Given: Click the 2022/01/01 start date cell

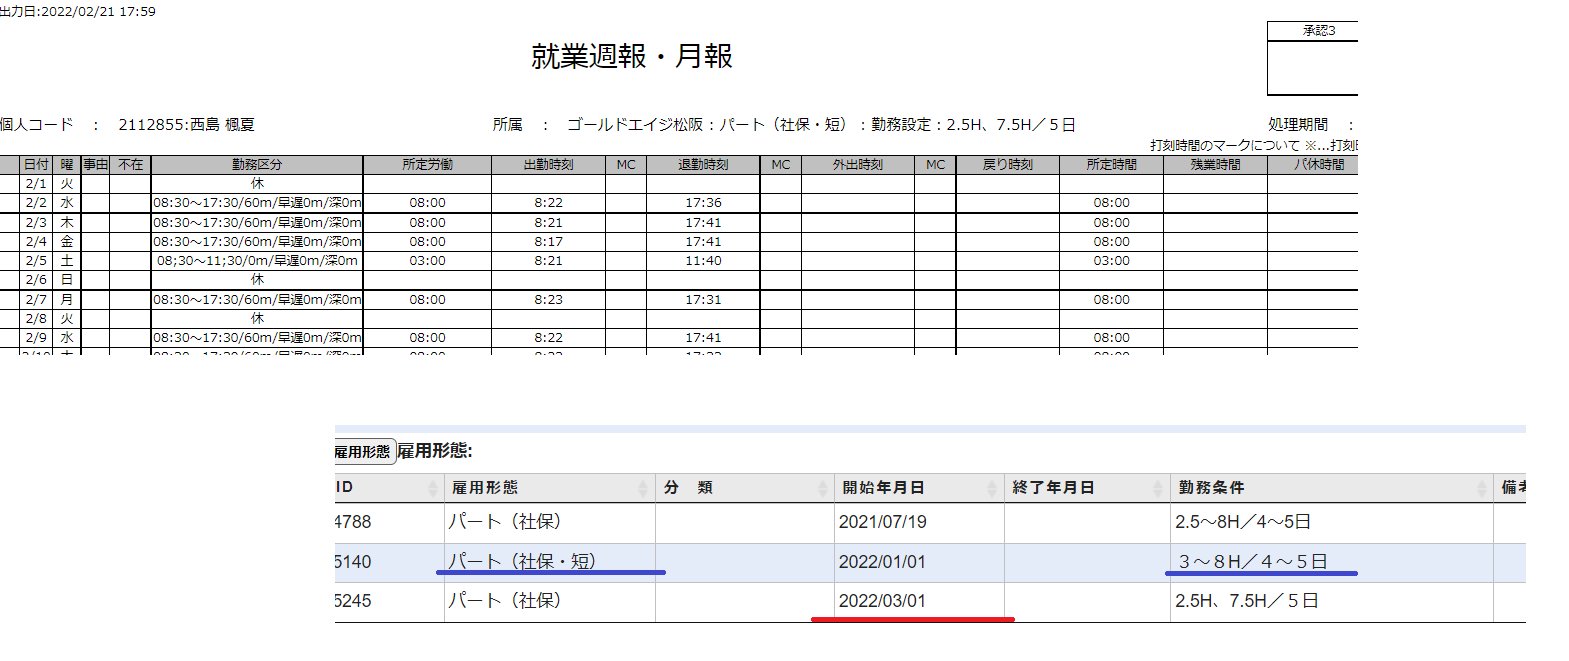Looking at the screenshot, I should click(882, 562).
